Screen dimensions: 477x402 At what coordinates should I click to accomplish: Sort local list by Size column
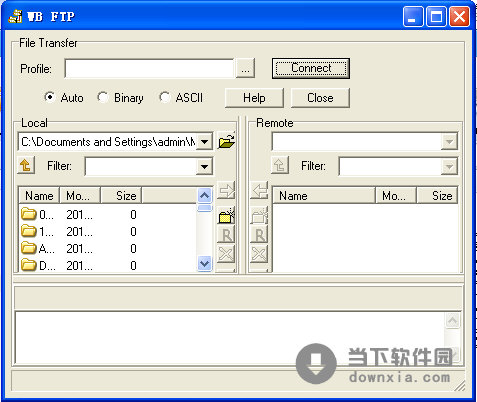pyautogui.click(x=121, y=195)
